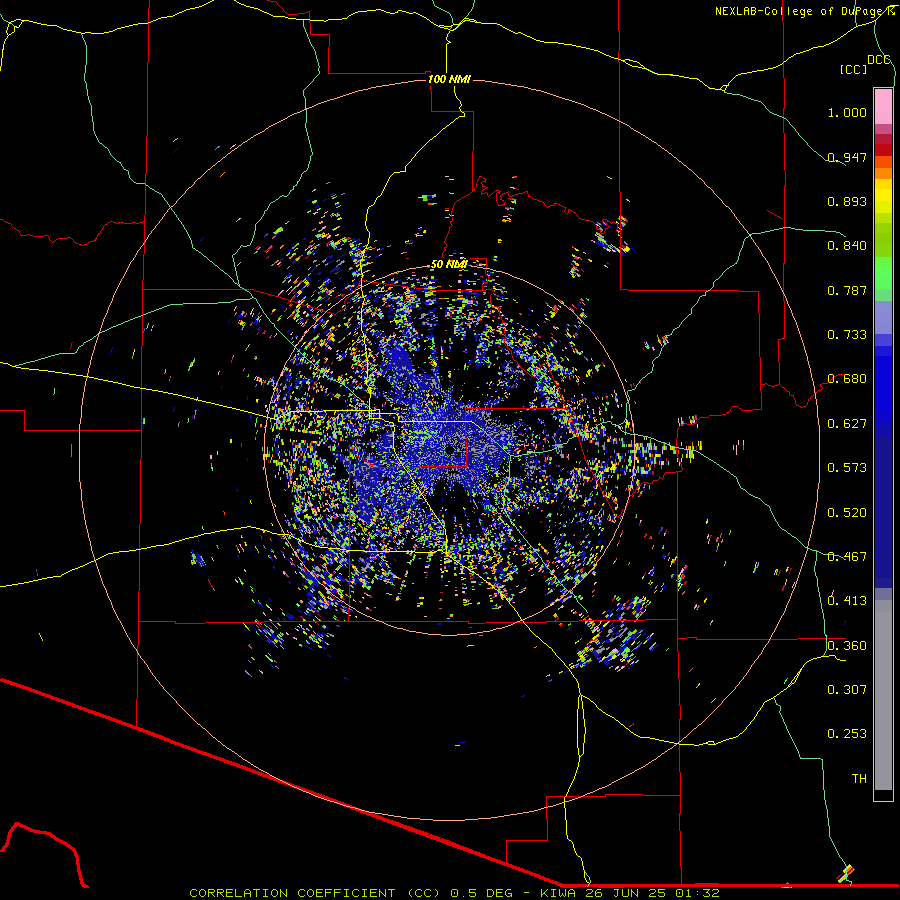This screenshot has height=900, width=900.
Task: Pick the gray segment of color bar
Action: click(883, 695)
